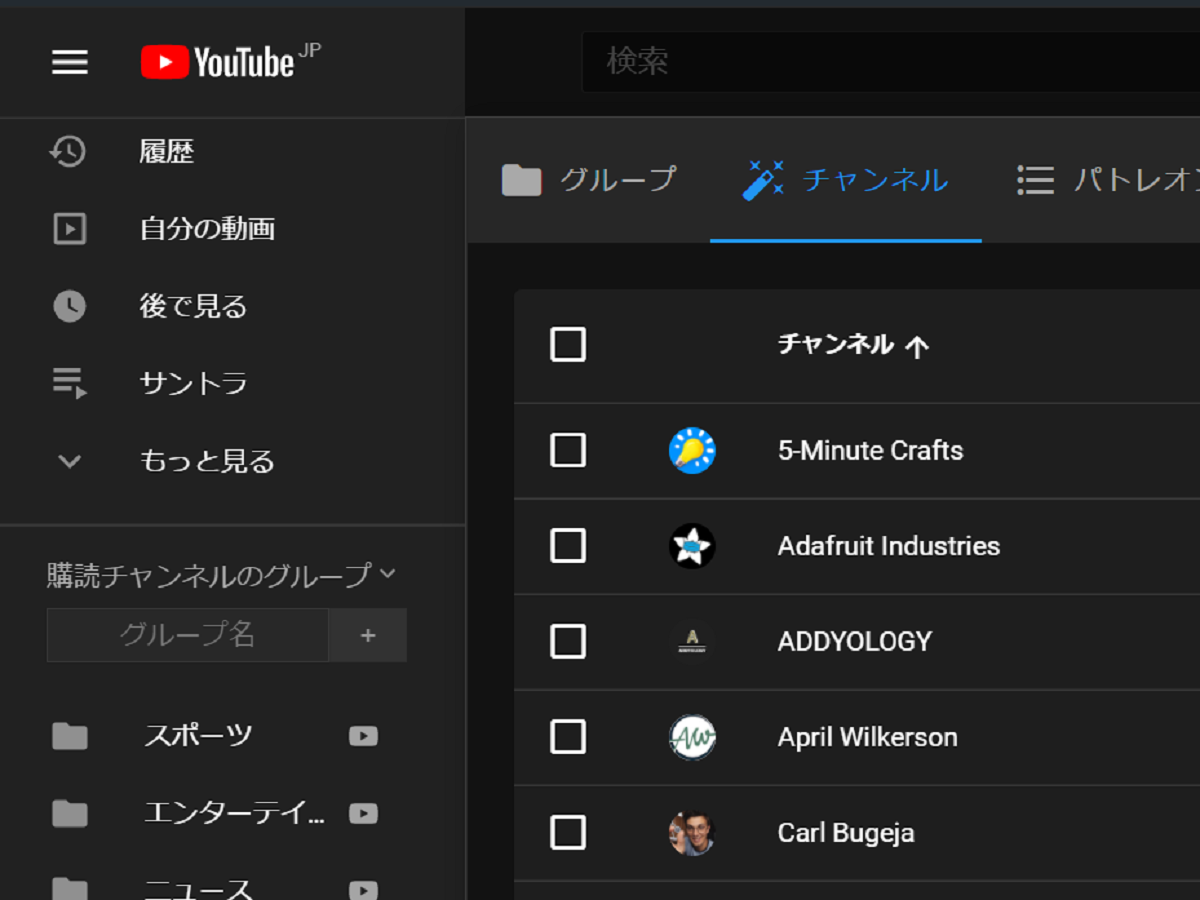The image size is (1200, 900).
Task: Focus the 検索 search field
Action: coord(890,62)
